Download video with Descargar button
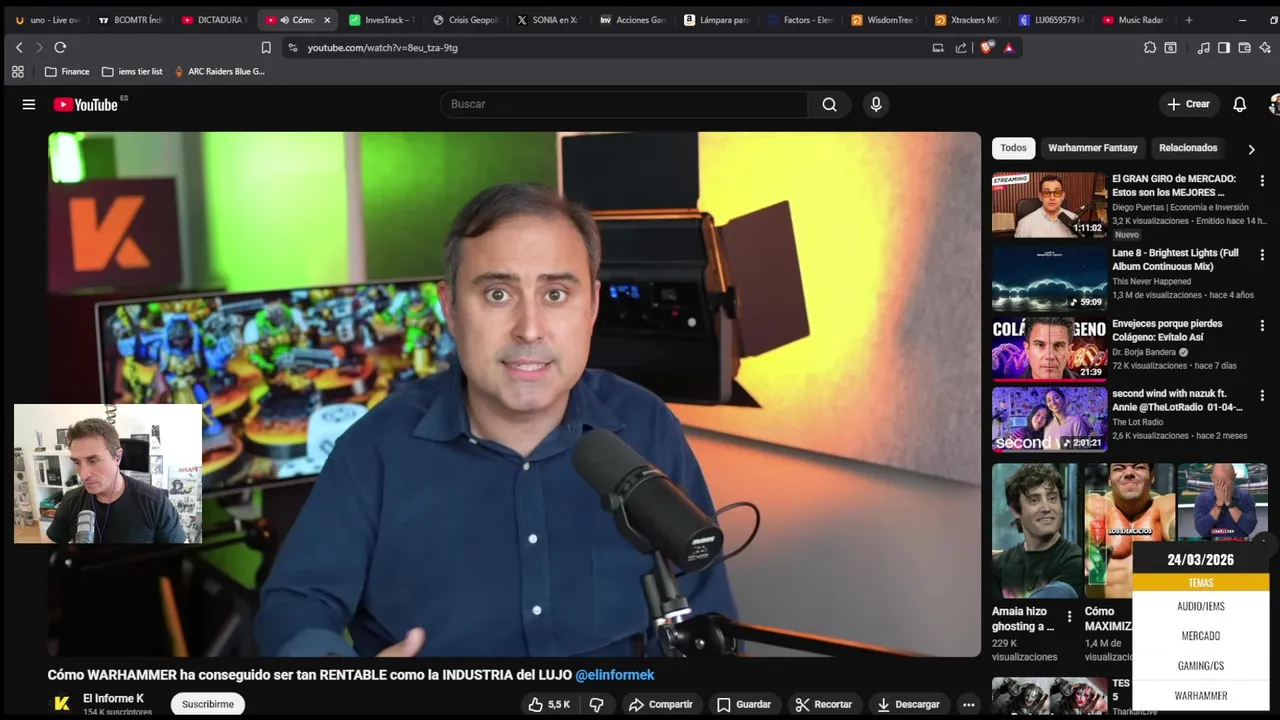The height and width of the screenshot is (720, 1280). [908, 704]
